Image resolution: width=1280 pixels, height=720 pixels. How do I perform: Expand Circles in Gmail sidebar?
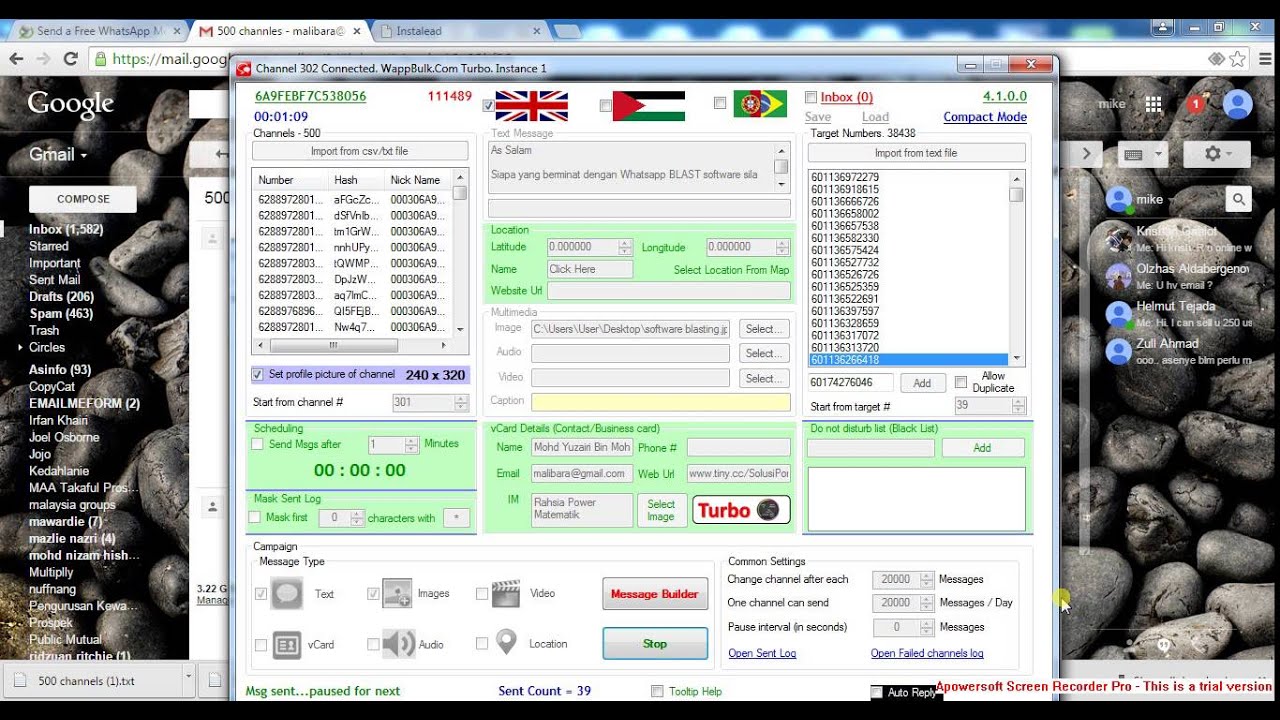(x=20, y=347)
